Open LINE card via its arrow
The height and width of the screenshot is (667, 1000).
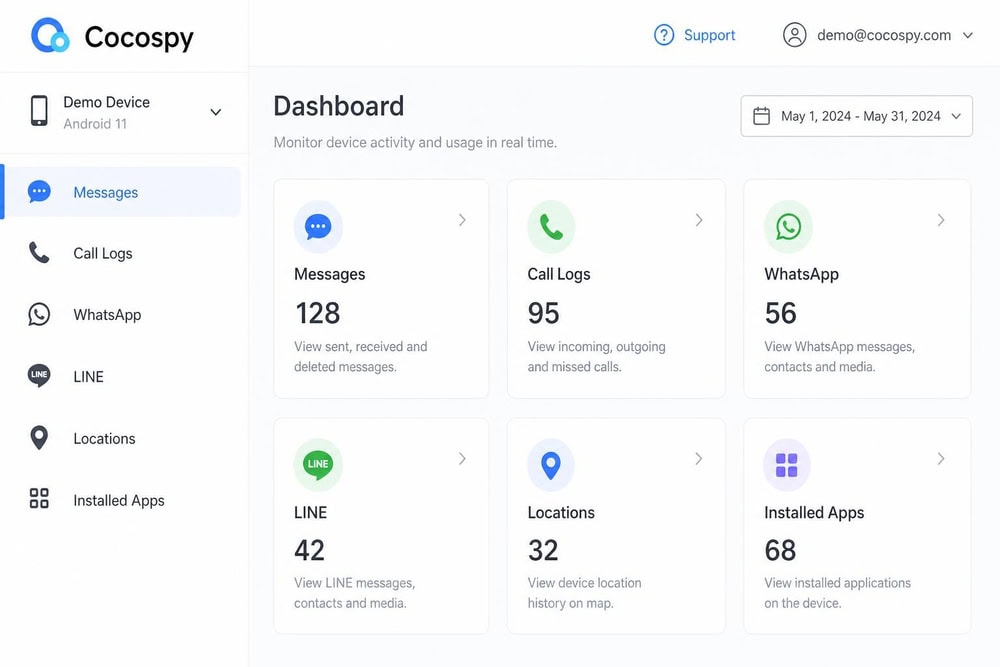[x=462, y=458]
